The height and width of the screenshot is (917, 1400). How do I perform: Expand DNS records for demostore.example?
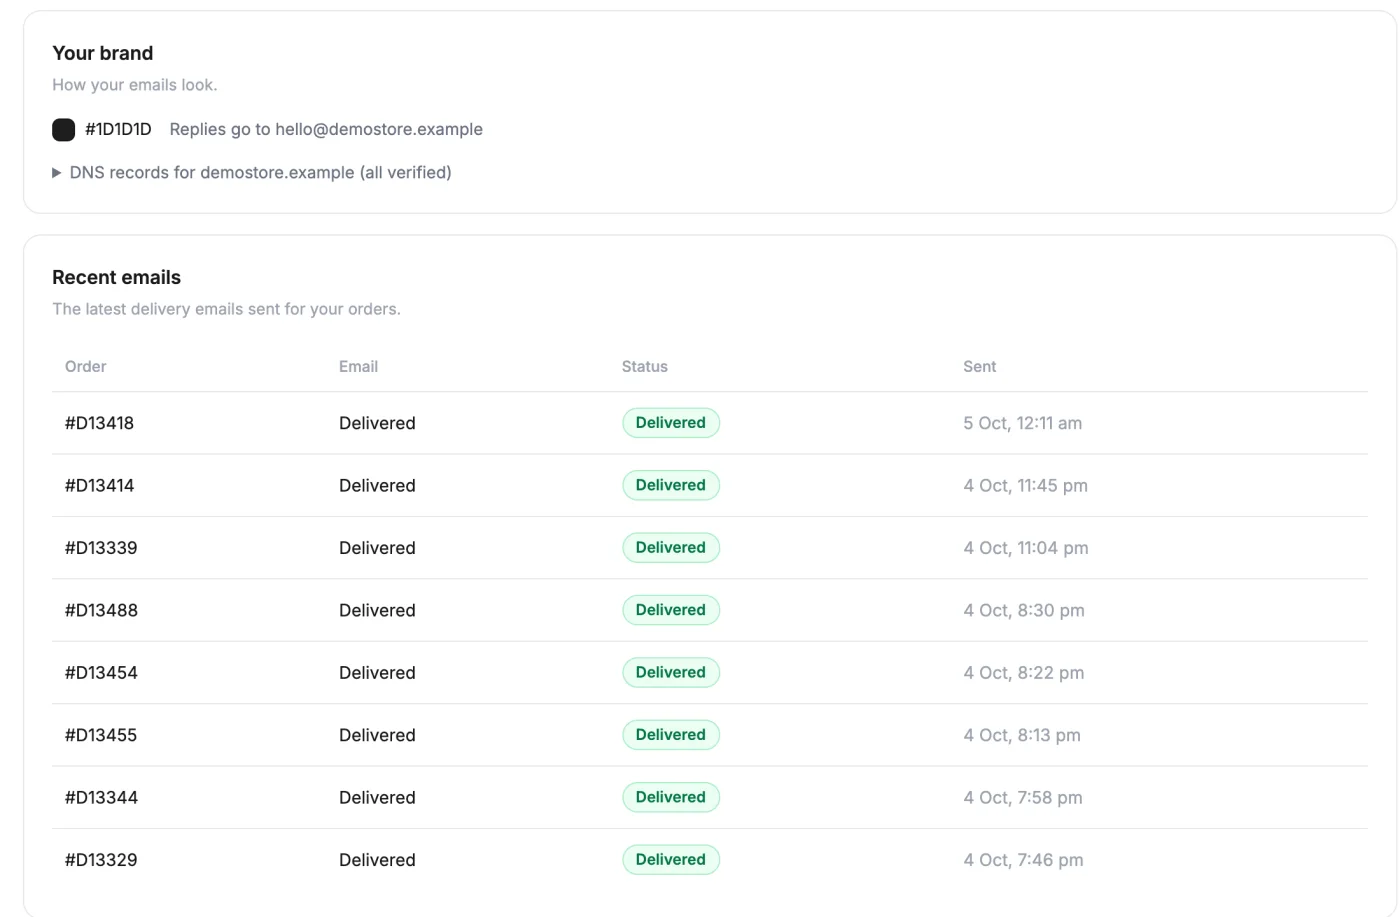(x=252, y=172)
